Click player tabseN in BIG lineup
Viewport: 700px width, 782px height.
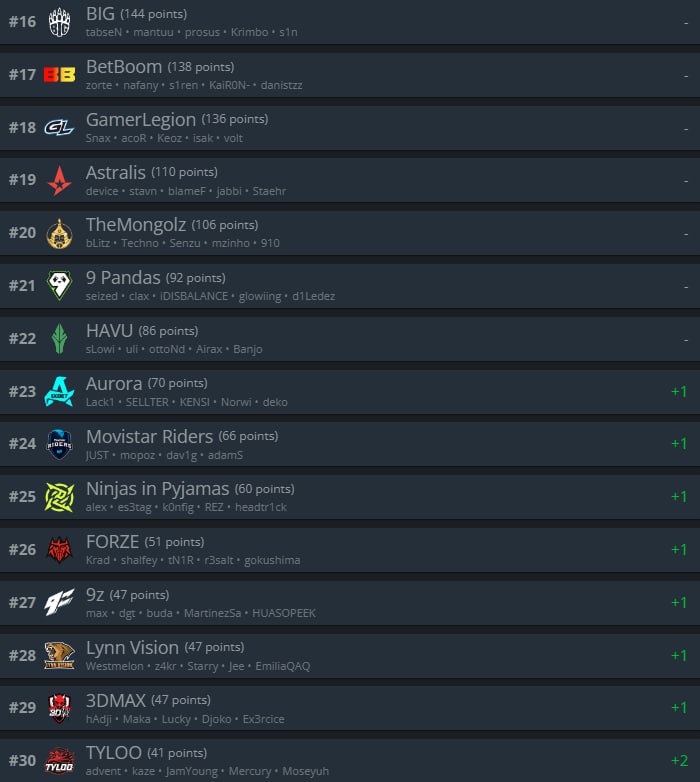[104, 32]
